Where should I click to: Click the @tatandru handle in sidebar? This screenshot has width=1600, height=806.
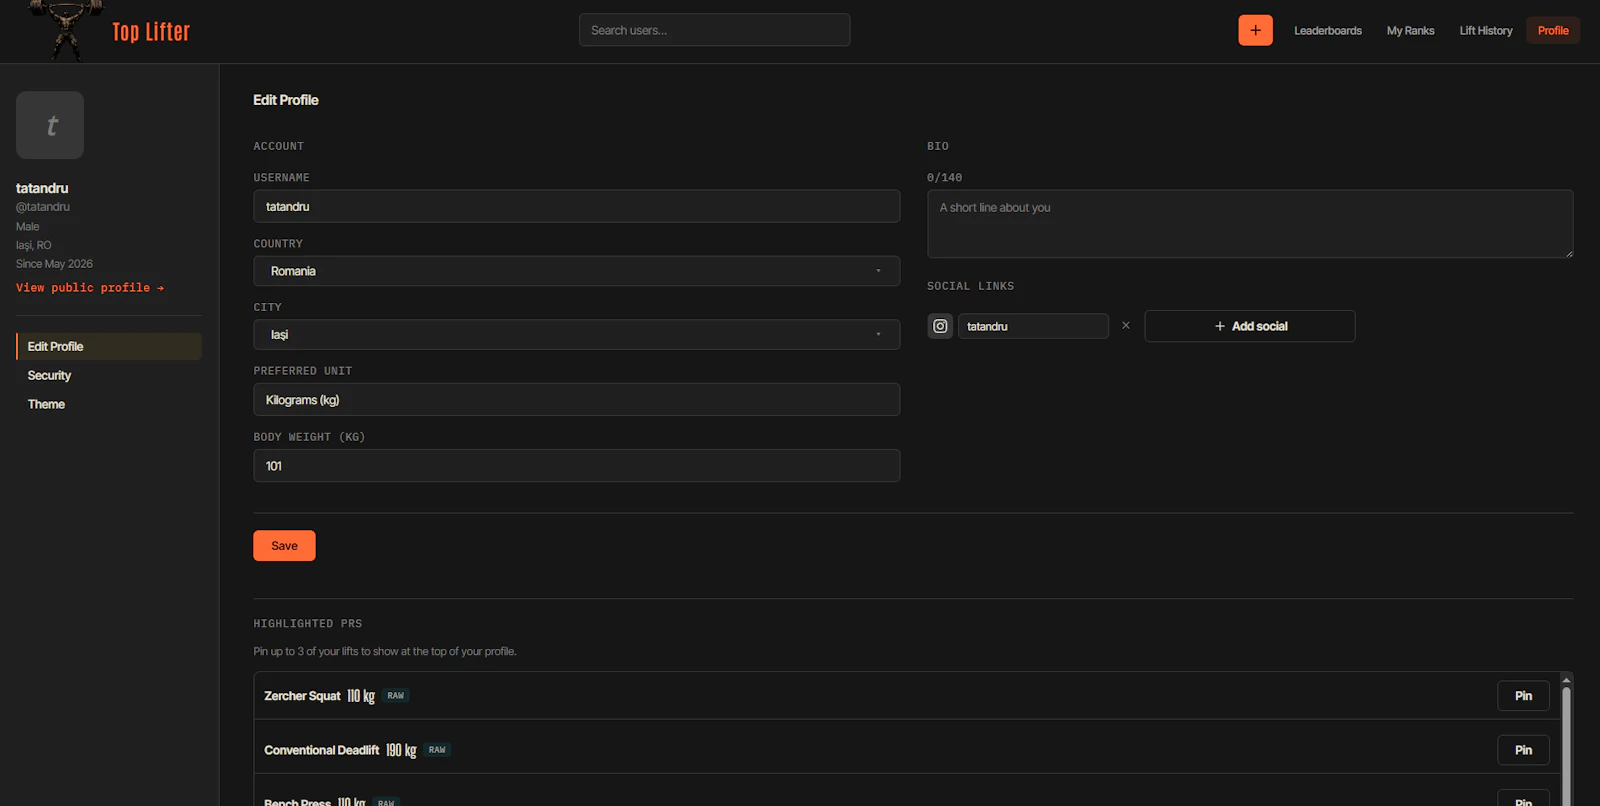(x=43, y=207)
